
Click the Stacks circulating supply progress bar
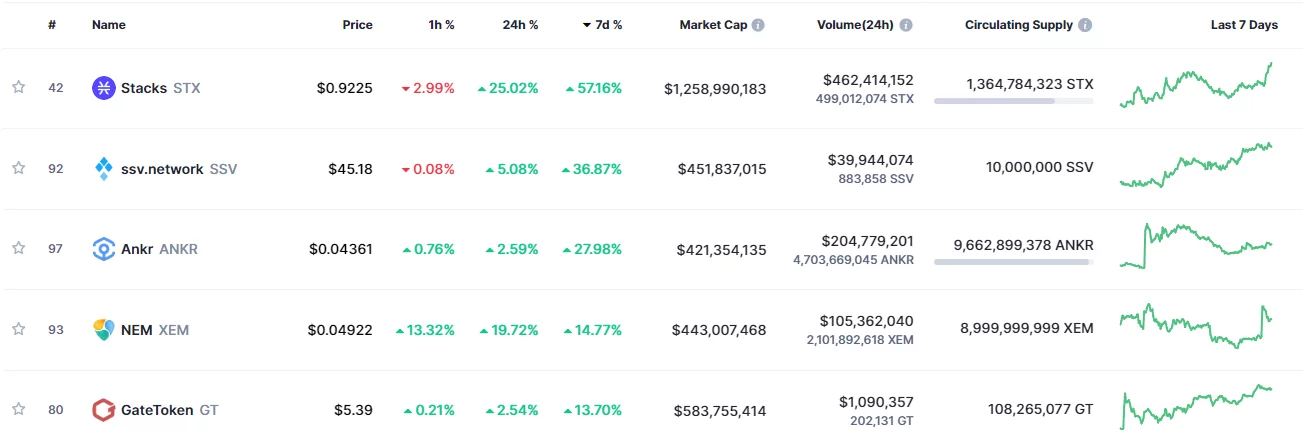click(x=1014, y=101)
